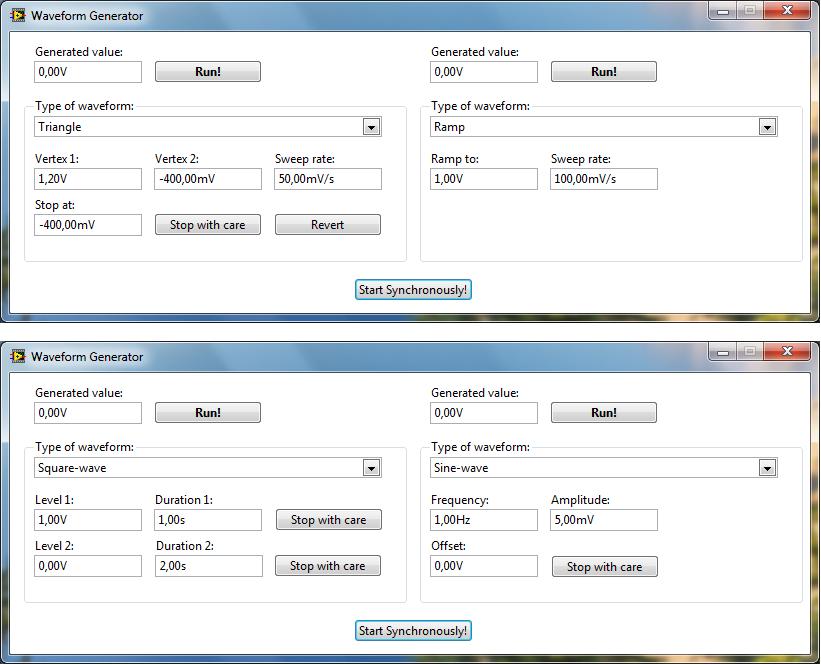This screenshot has height=665, width=821.
Task: Open the Sine-wave waveform type dropdown
Action: (767, 468)
